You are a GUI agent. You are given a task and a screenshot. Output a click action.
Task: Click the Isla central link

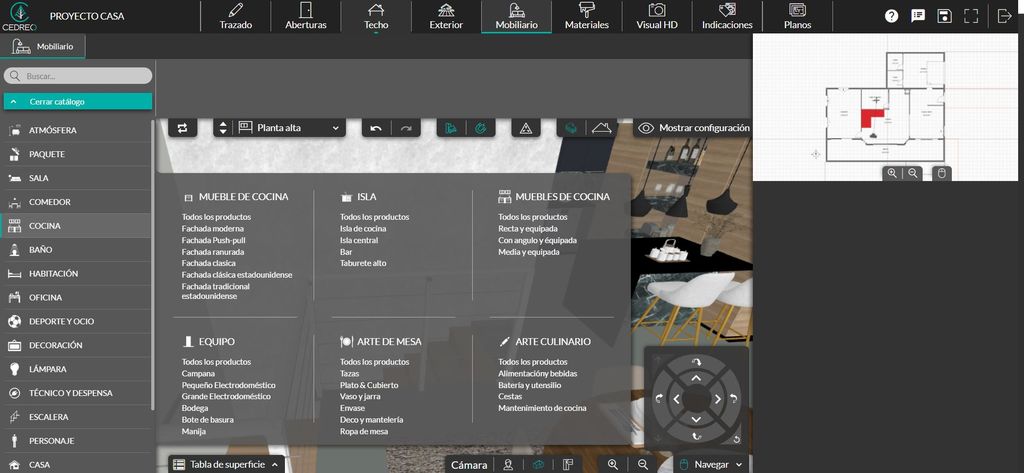359,240
